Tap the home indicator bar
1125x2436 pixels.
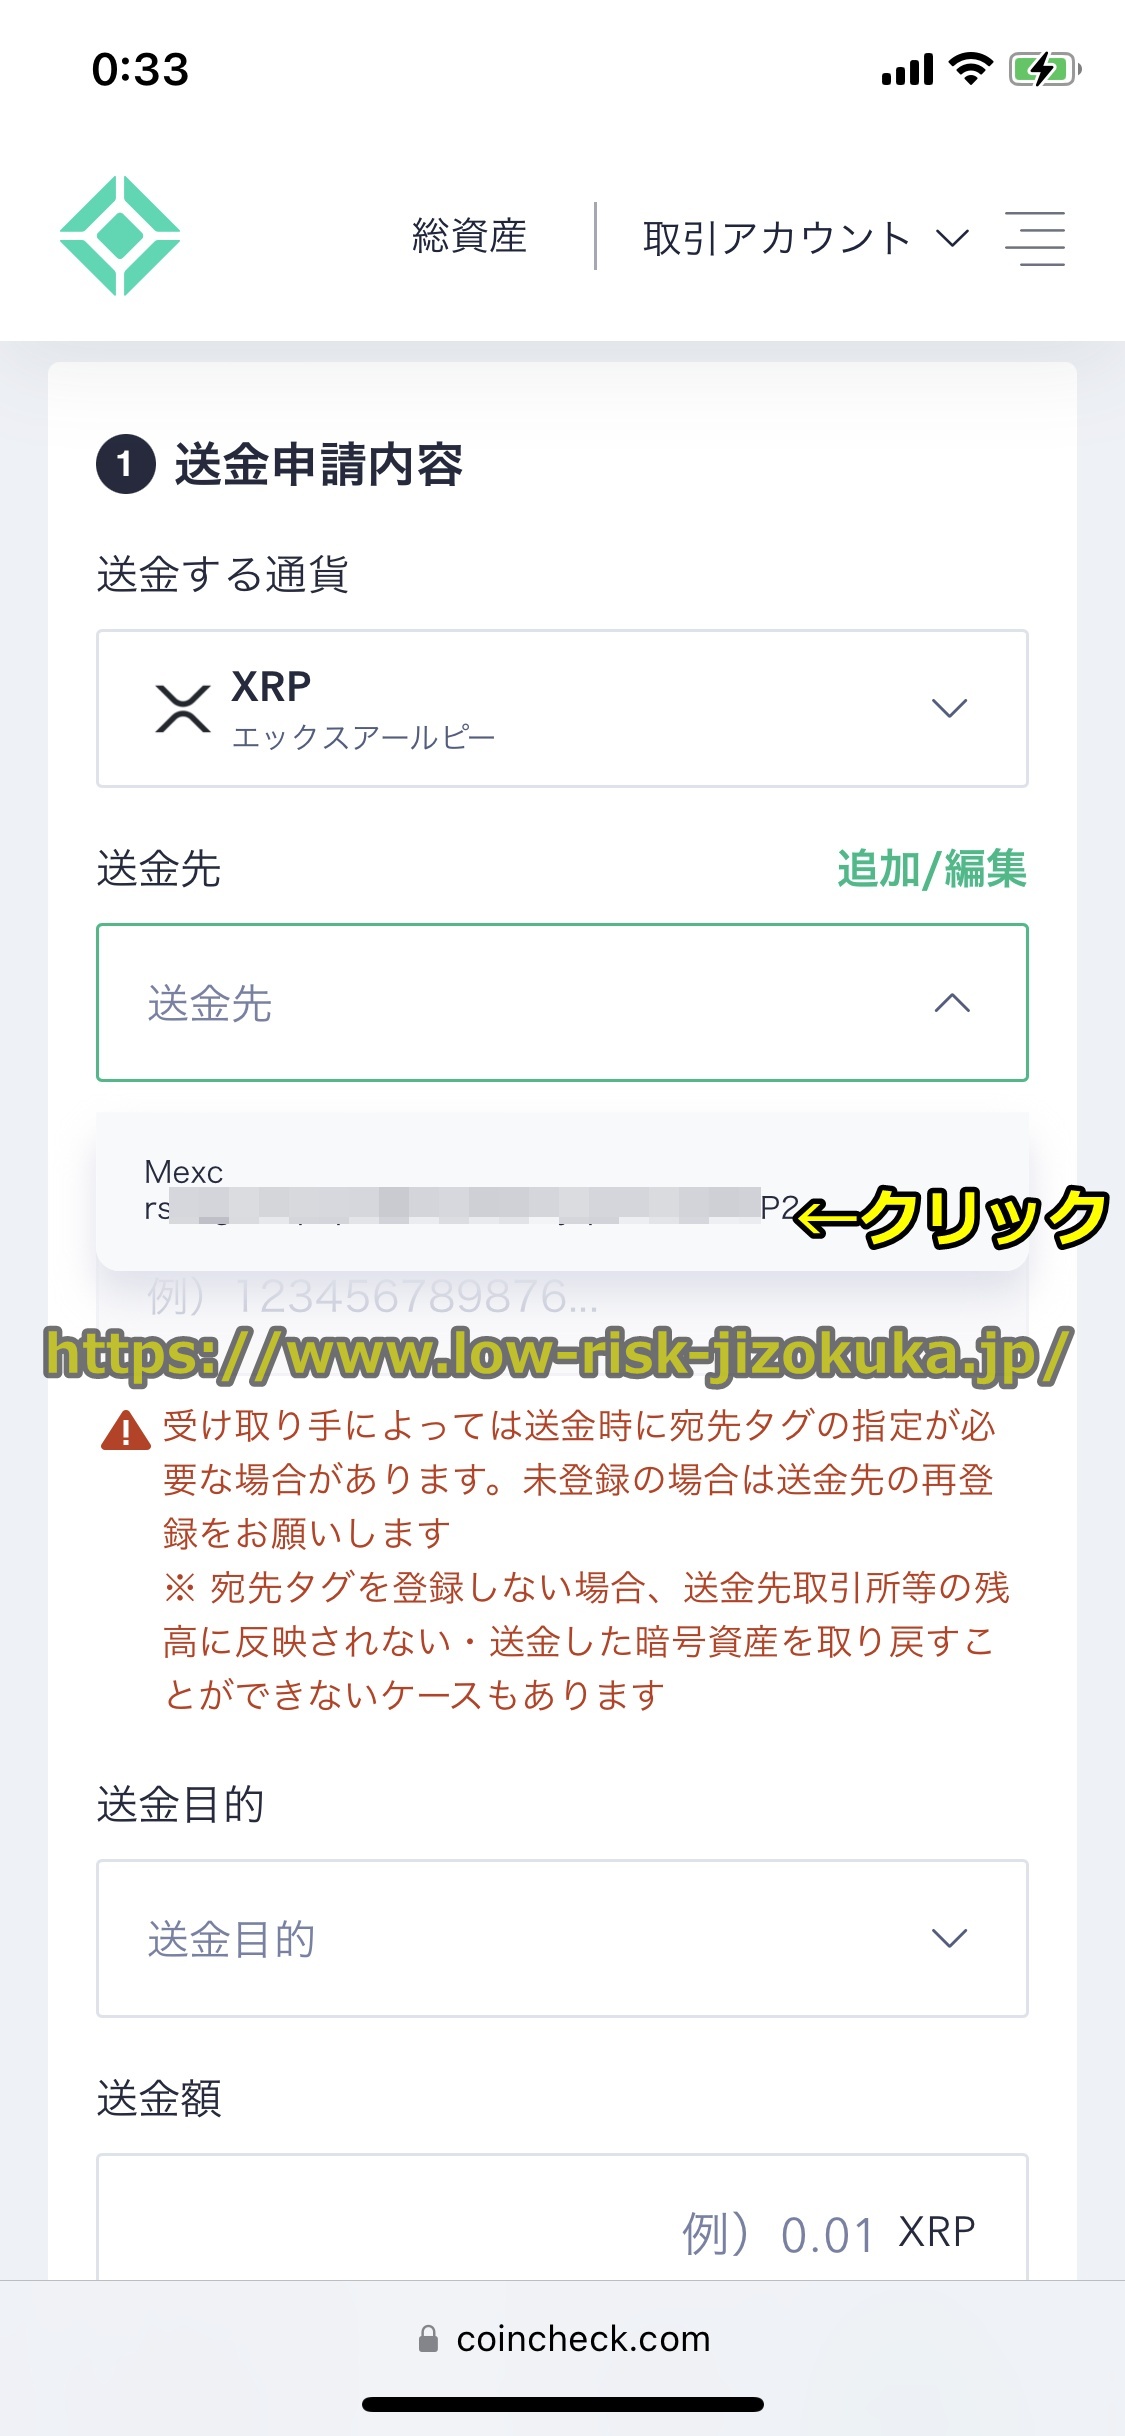(x=563, y=2404)
